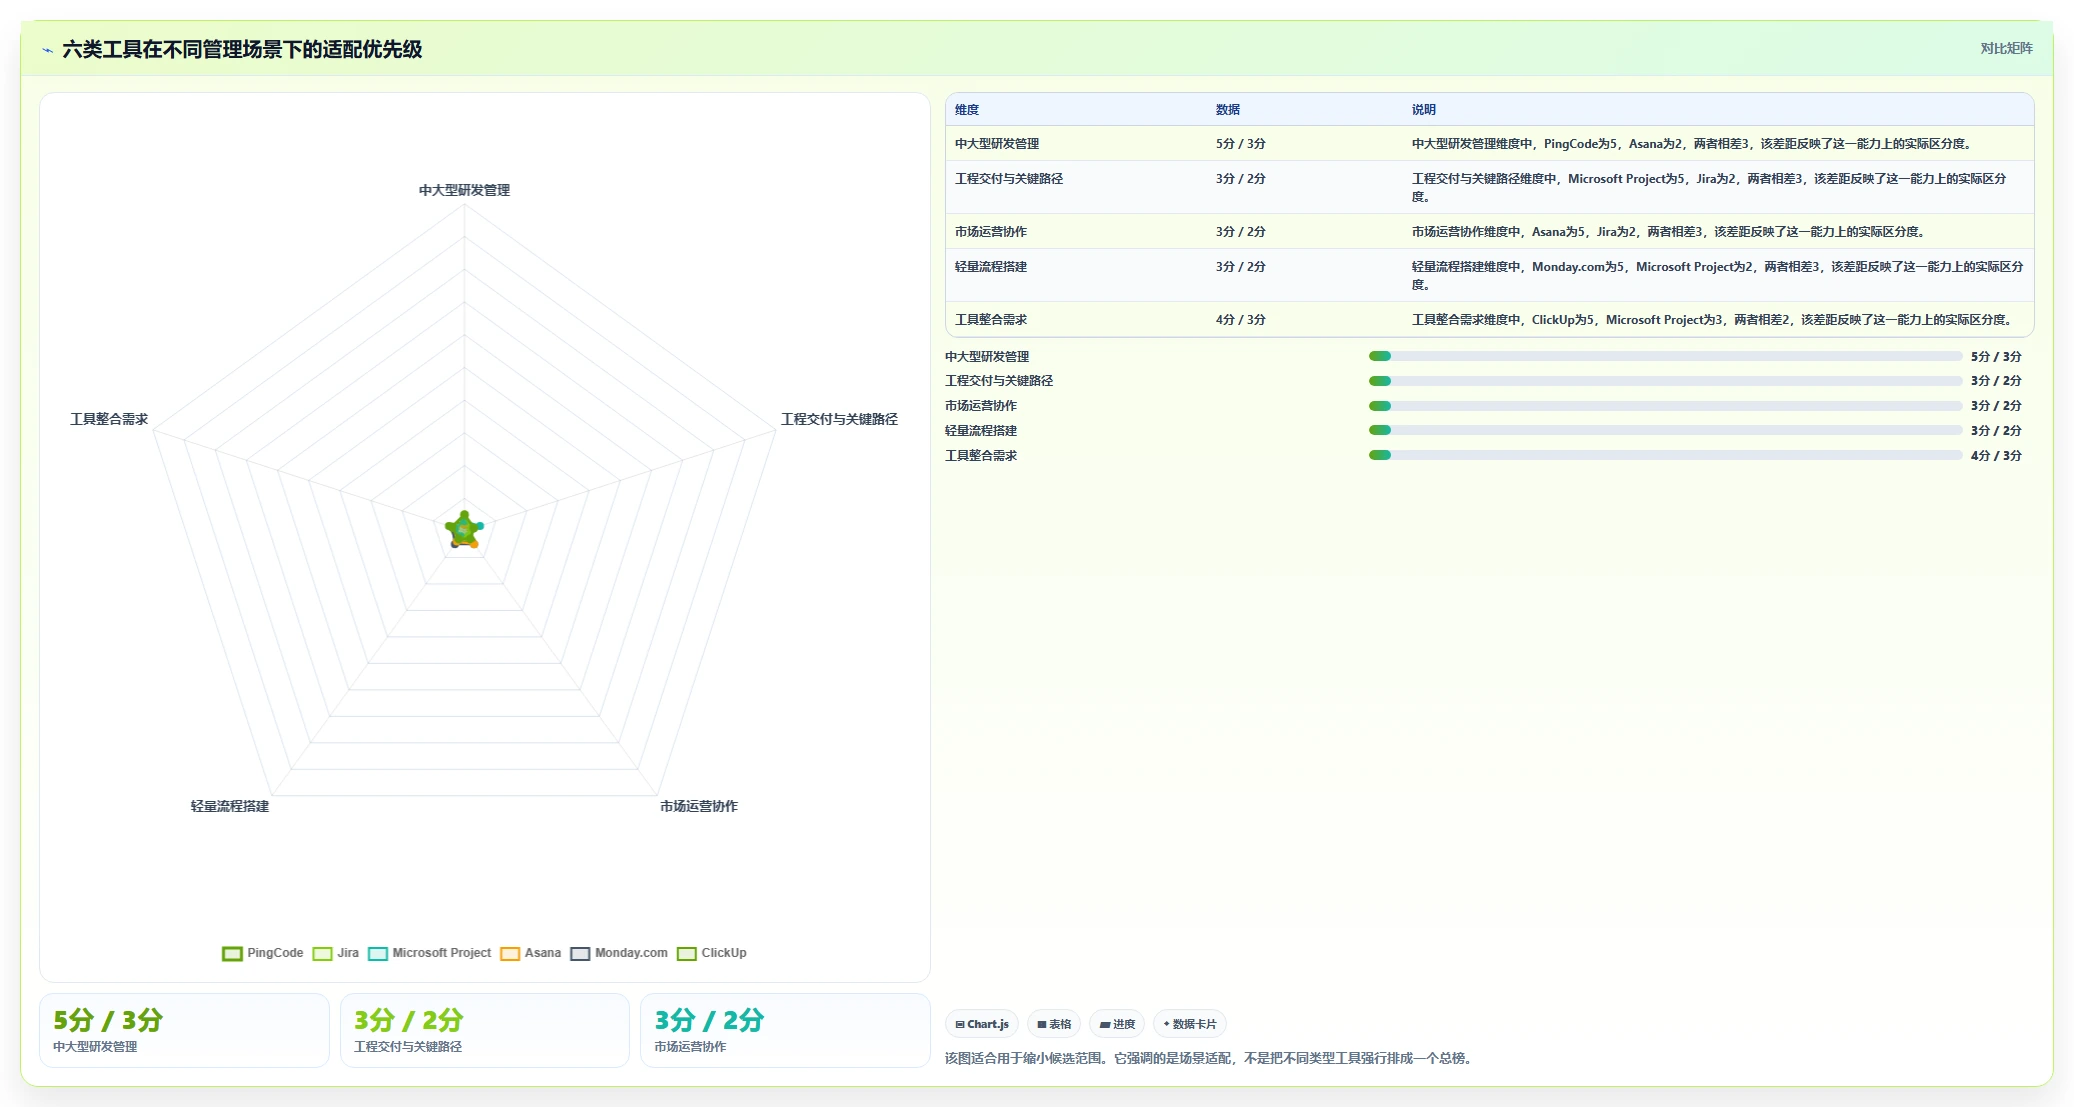This screenshot has width=2074, height=1107.
Task: Click the 对比矩阵 label in the header
Action: pos(2006,48)
